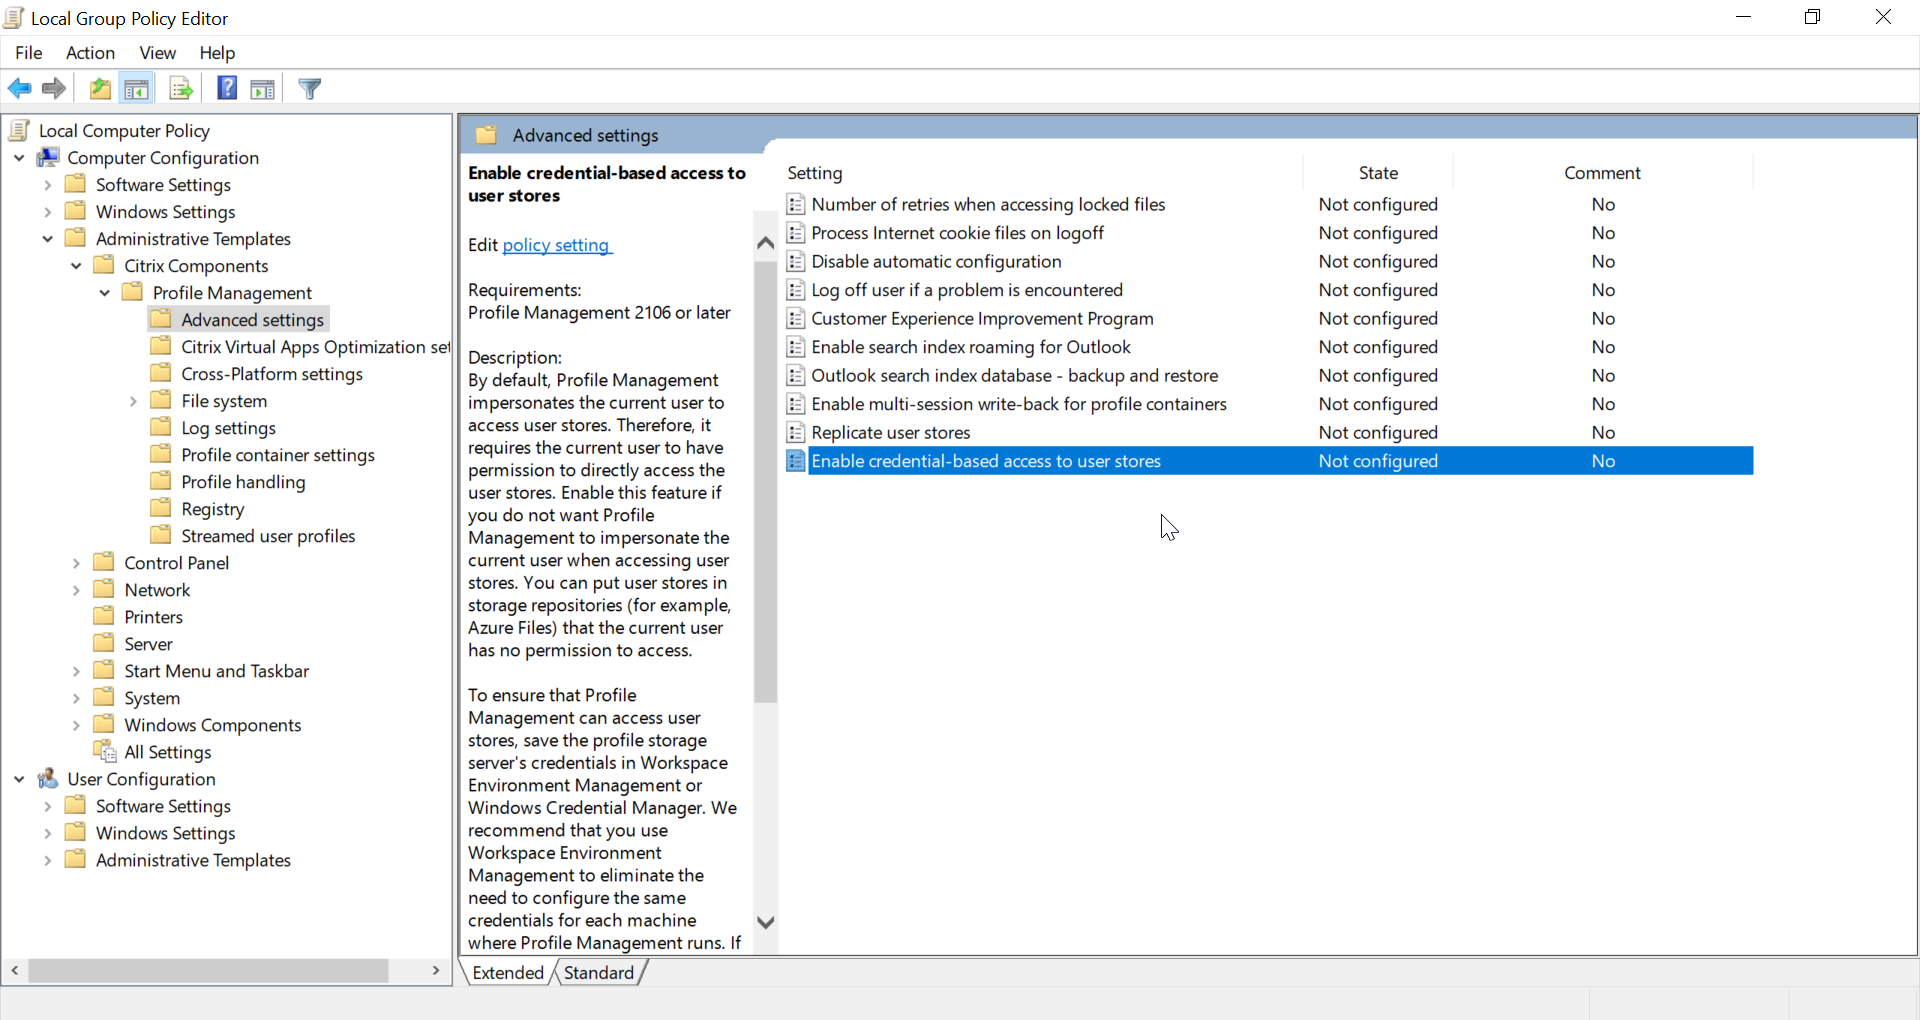Viewport: 1920px width, 1020px height.
Task: Click policy icon for Replicate user stores
Action: point(796,432)
